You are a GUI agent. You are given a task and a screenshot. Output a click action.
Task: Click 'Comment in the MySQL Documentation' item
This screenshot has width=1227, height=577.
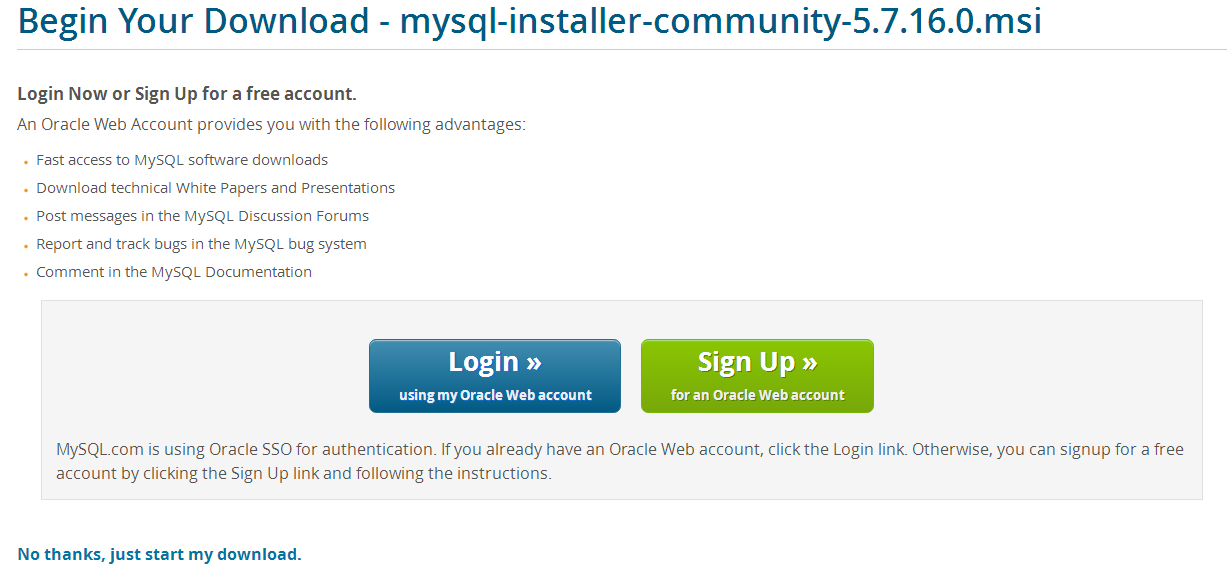174,271
